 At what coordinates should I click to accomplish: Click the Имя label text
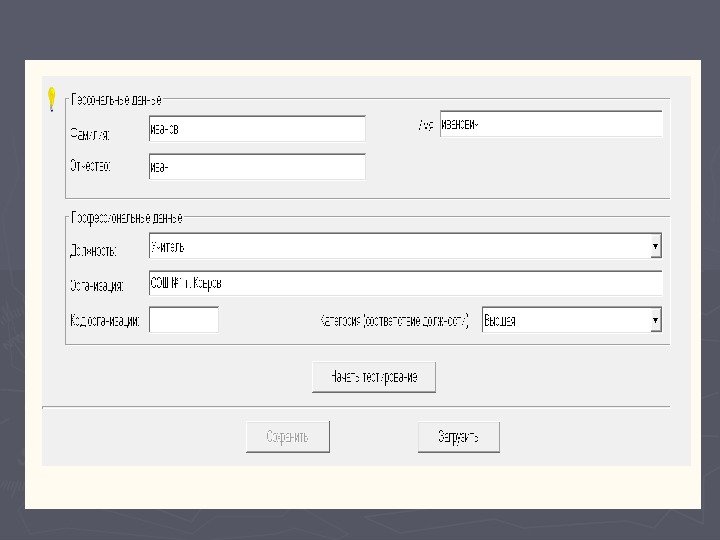(425, 125)
